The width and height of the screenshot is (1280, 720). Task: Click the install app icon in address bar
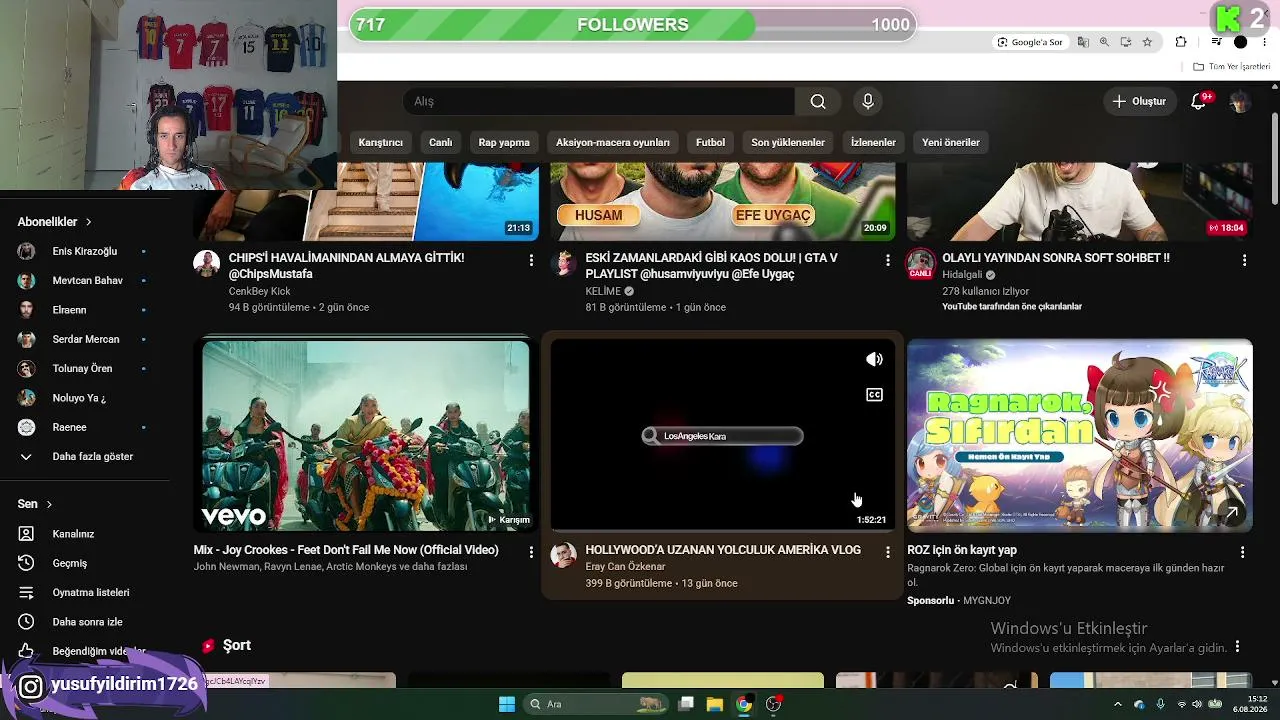(x=1126, y=42)
